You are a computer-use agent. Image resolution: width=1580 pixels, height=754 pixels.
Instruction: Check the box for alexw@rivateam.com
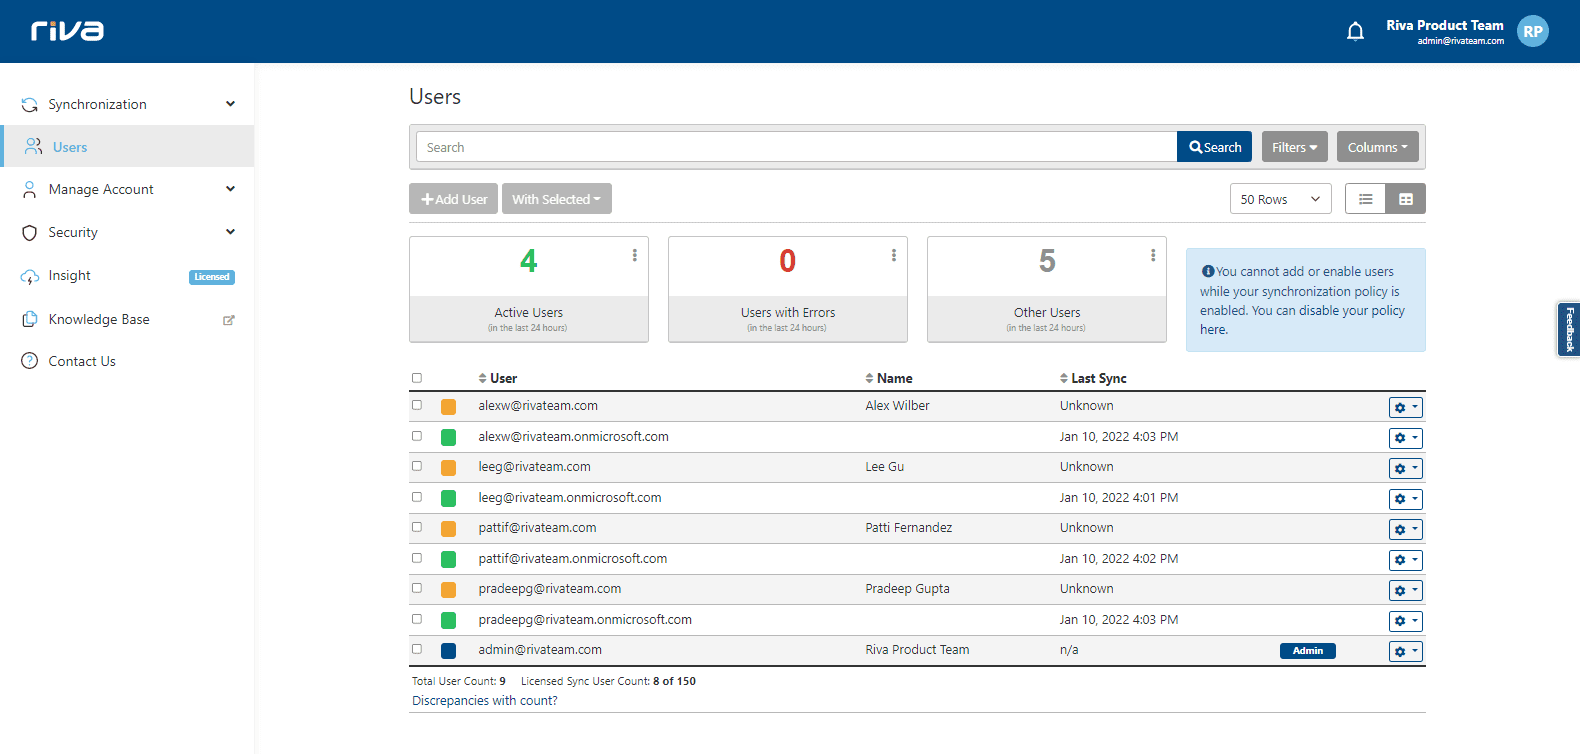point(417,405)
